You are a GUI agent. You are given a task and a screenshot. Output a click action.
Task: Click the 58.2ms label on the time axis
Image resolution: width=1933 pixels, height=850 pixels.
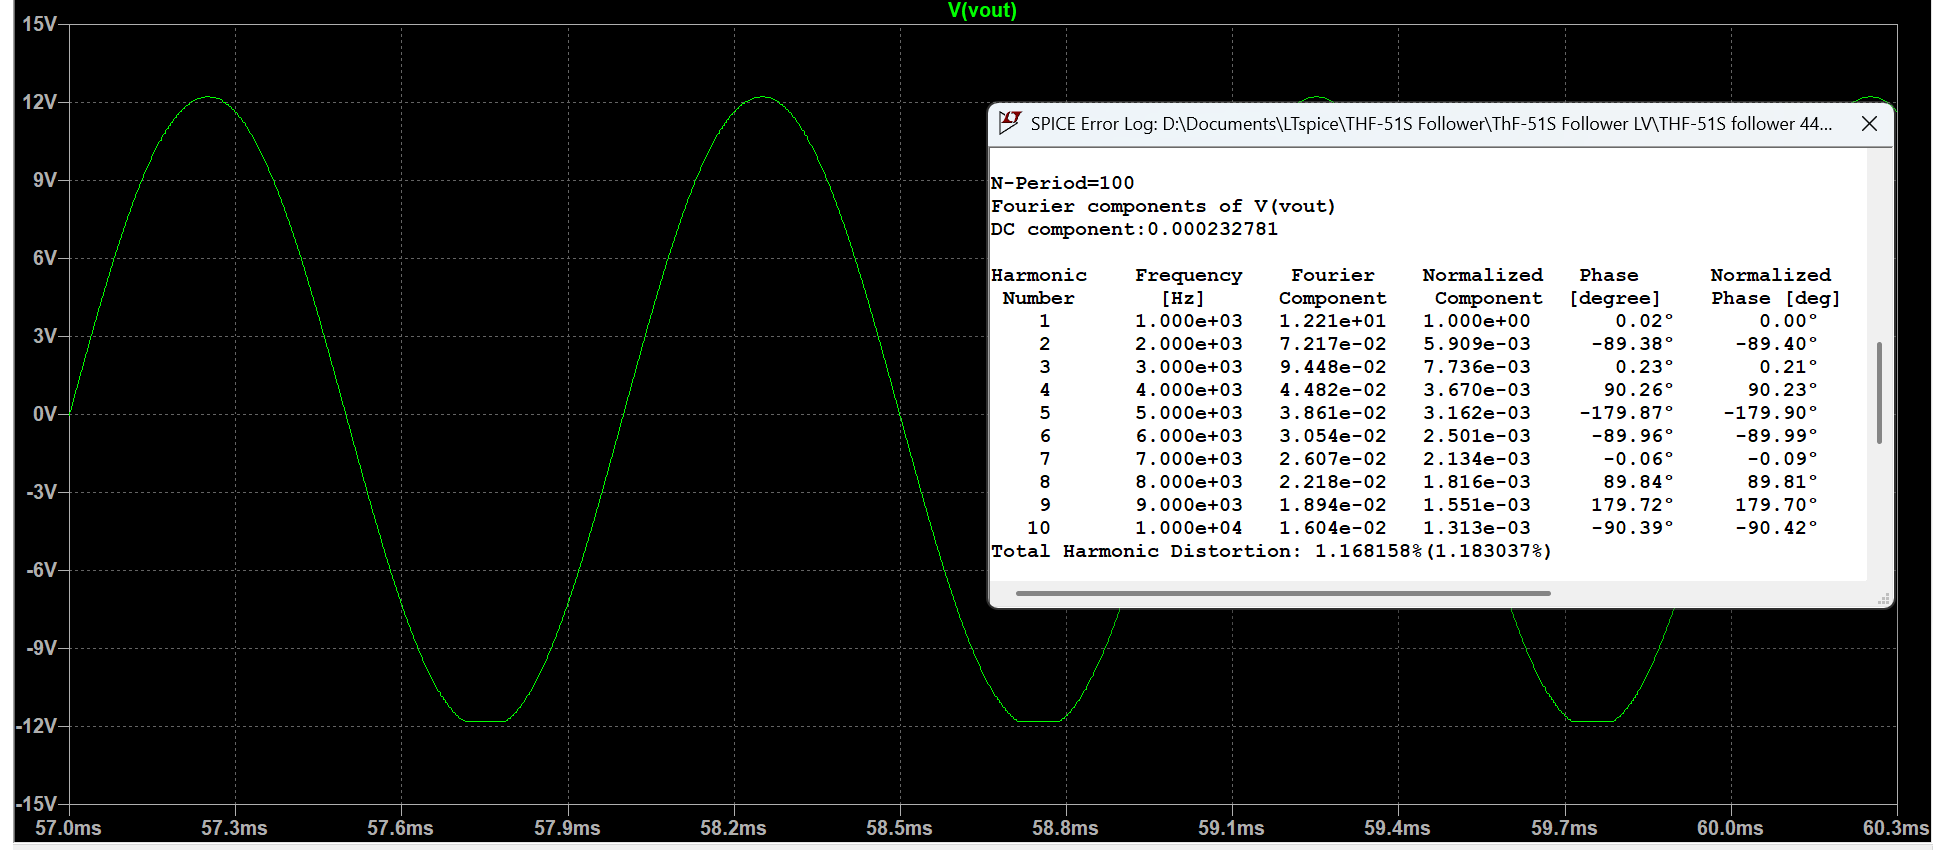pos(733,828)
